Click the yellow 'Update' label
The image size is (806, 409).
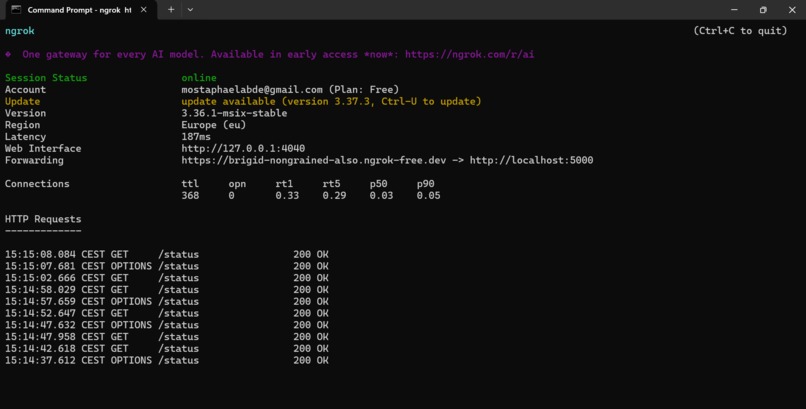click(23, 101)
